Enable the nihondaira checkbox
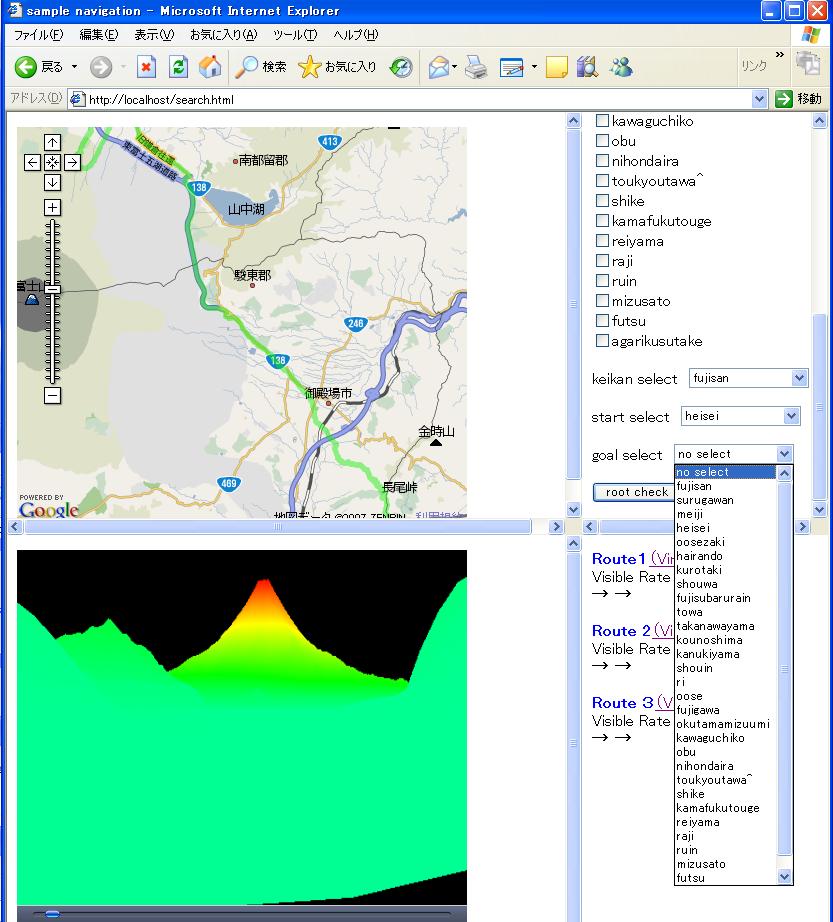 click(602, 161)
